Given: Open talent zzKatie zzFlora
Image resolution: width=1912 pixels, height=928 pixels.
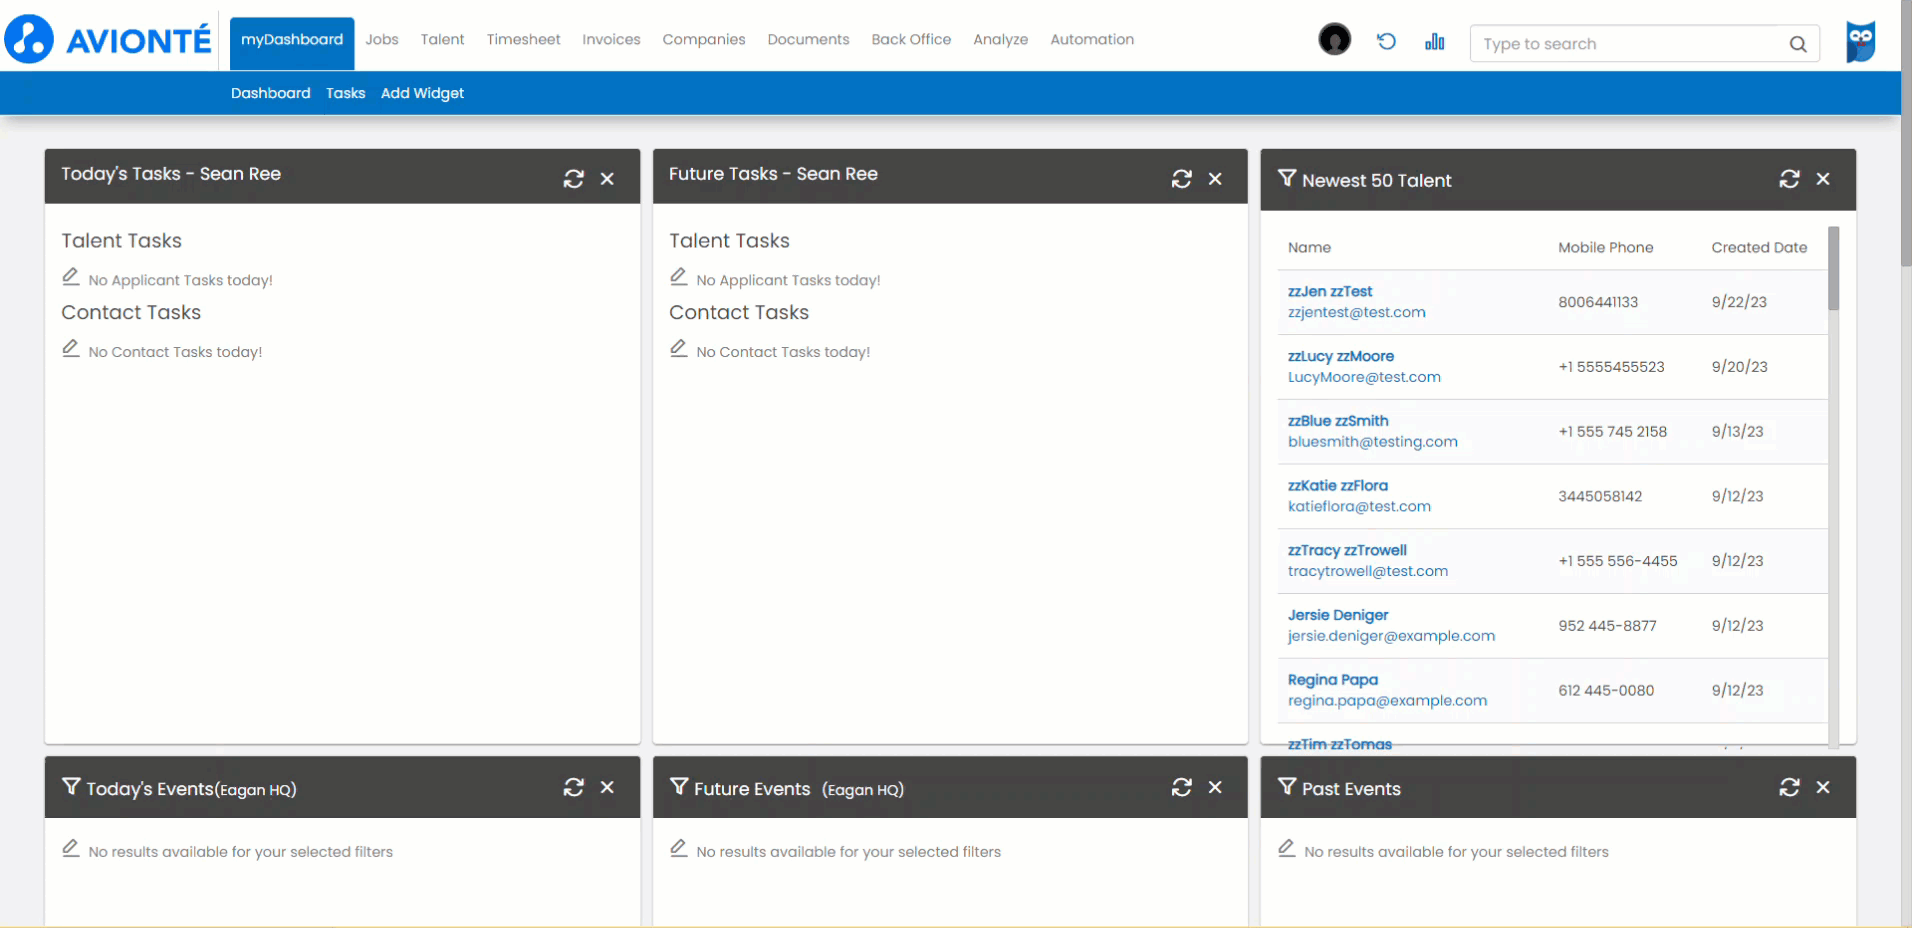Looking at the screenshot, I should (x=1338, y=486).
